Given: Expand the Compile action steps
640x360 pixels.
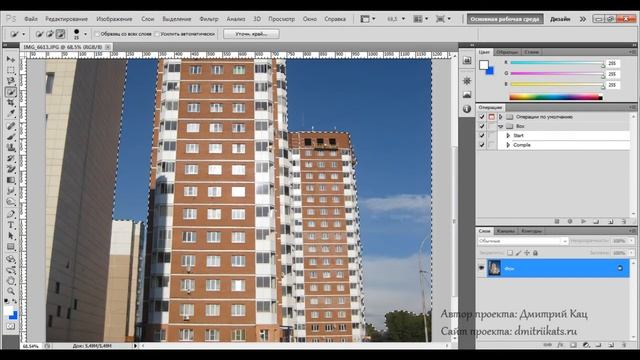Looking at the screenshot, I should 508,145.
